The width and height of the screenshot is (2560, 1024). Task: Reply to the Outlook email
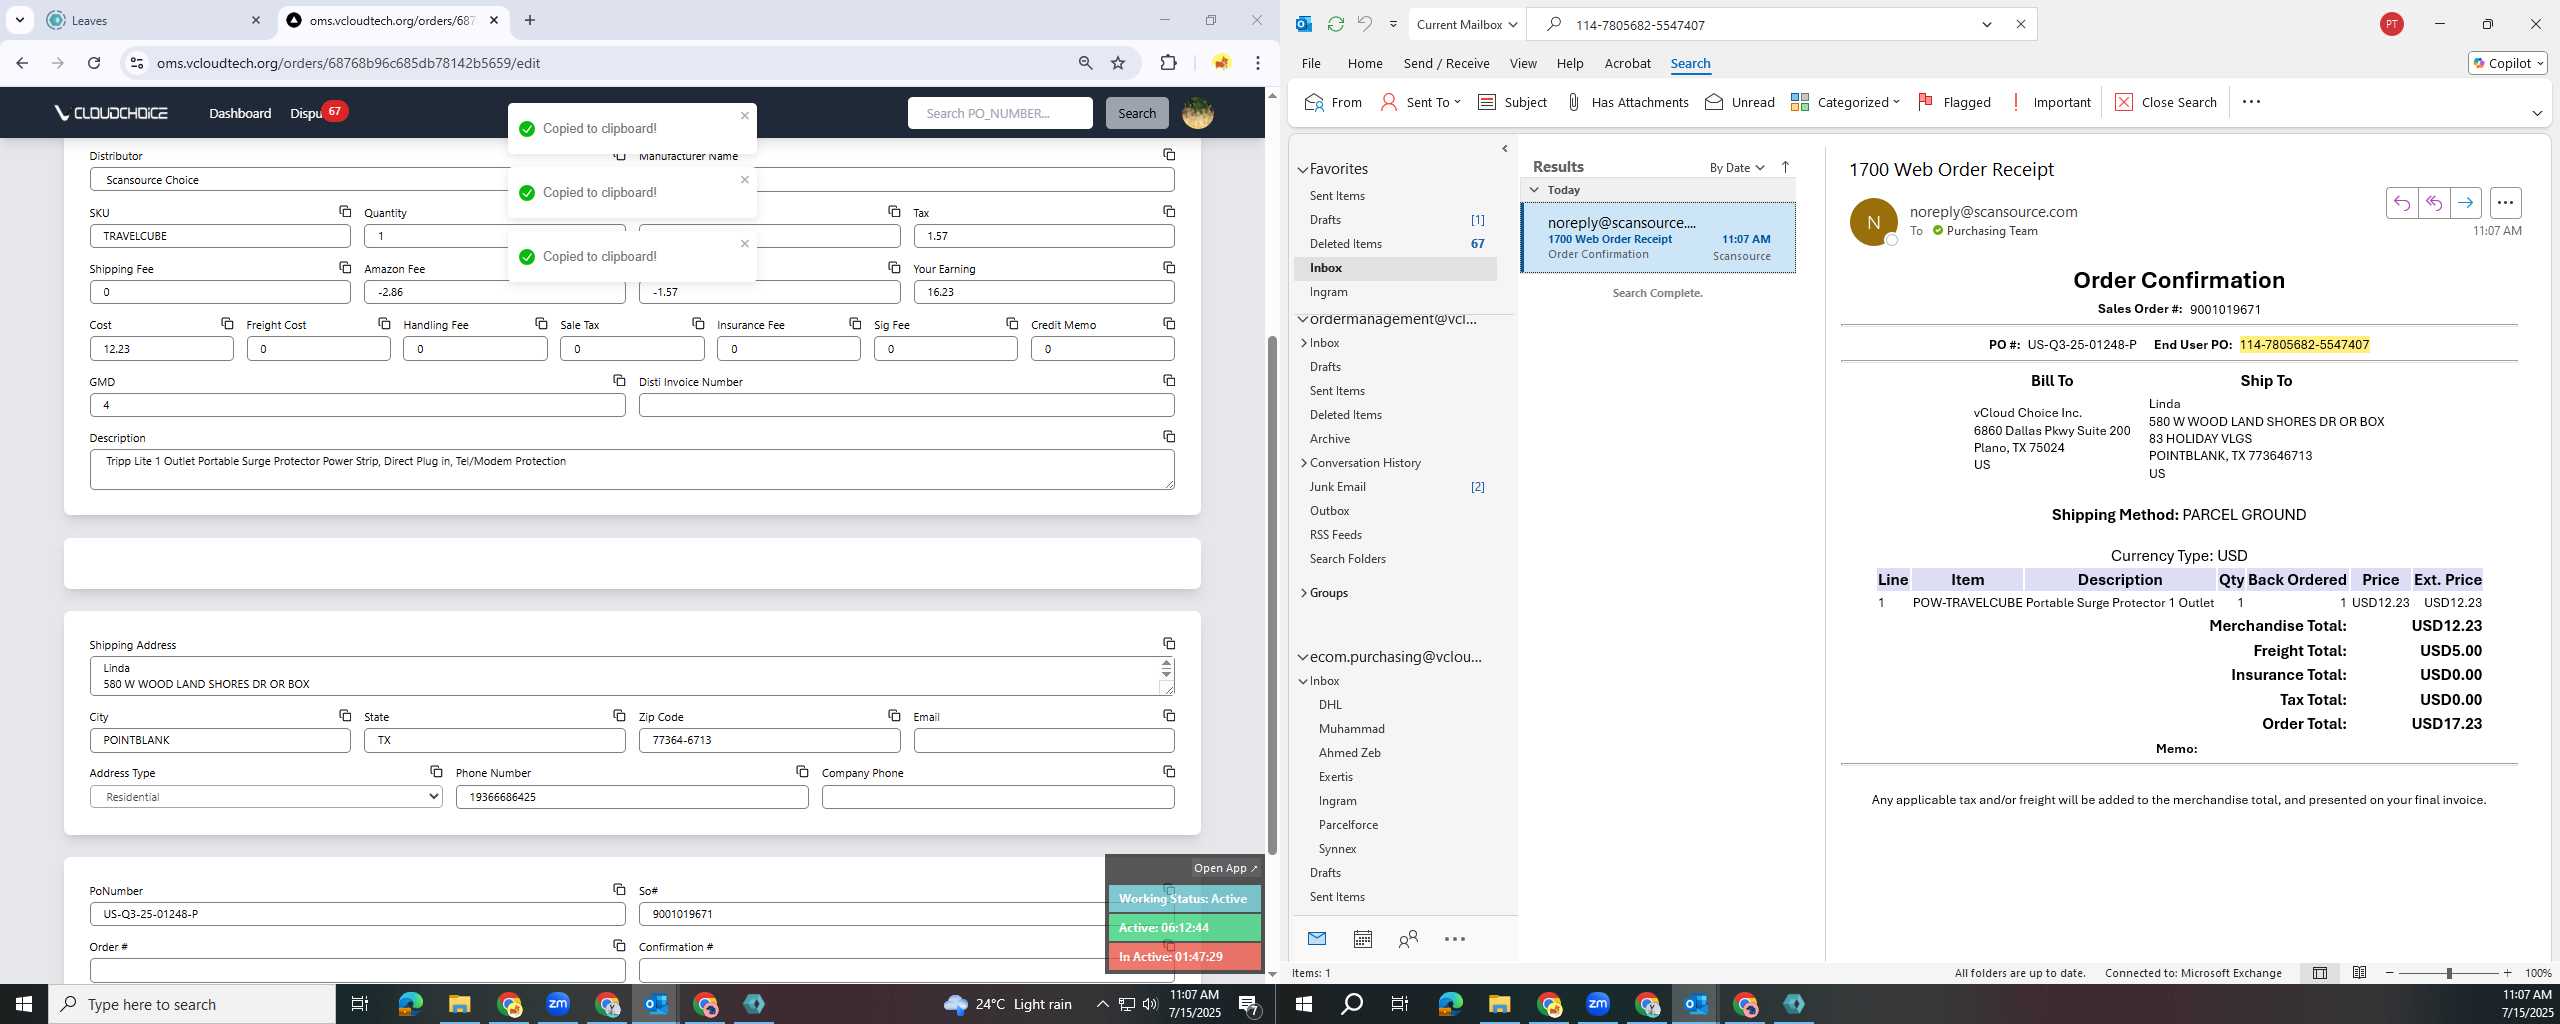[2402, 203]
